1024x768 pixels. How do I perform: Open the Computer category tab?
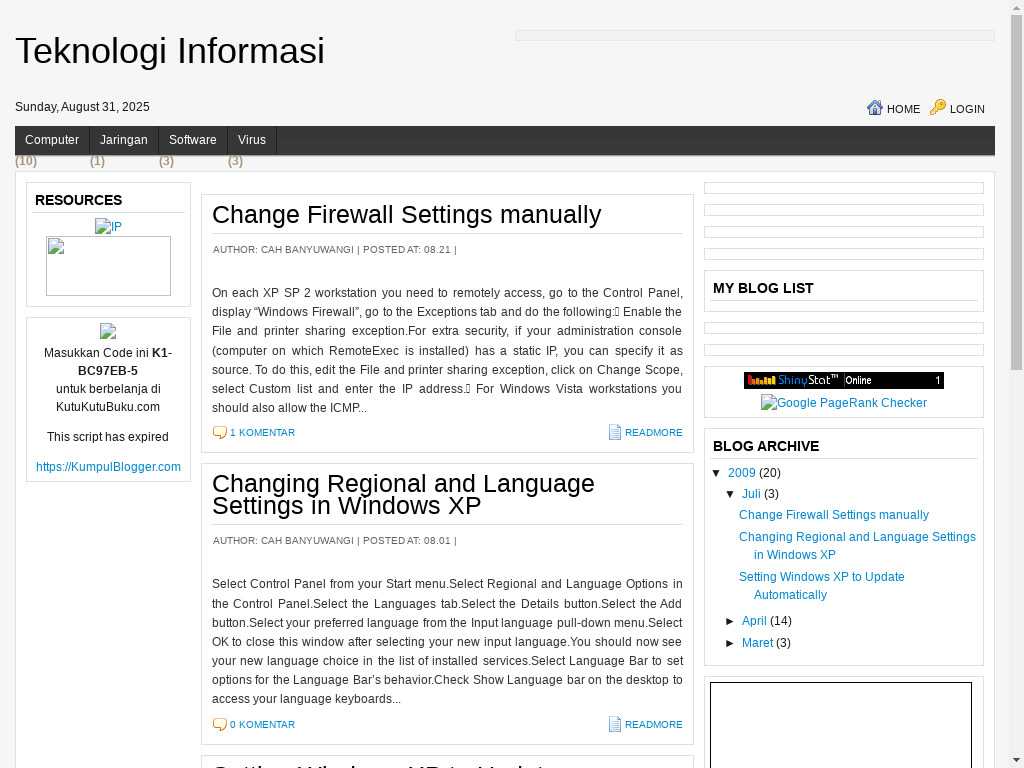tap(52, 140)
